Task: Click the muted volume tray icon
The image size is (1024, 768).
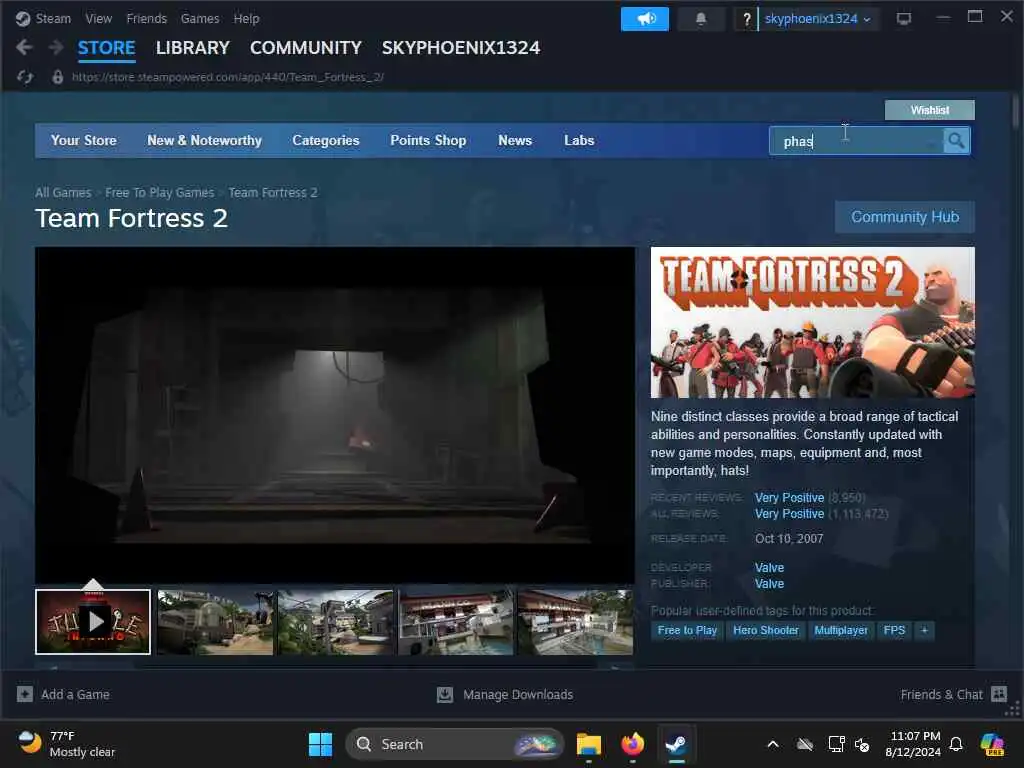Action: [862, 744]
